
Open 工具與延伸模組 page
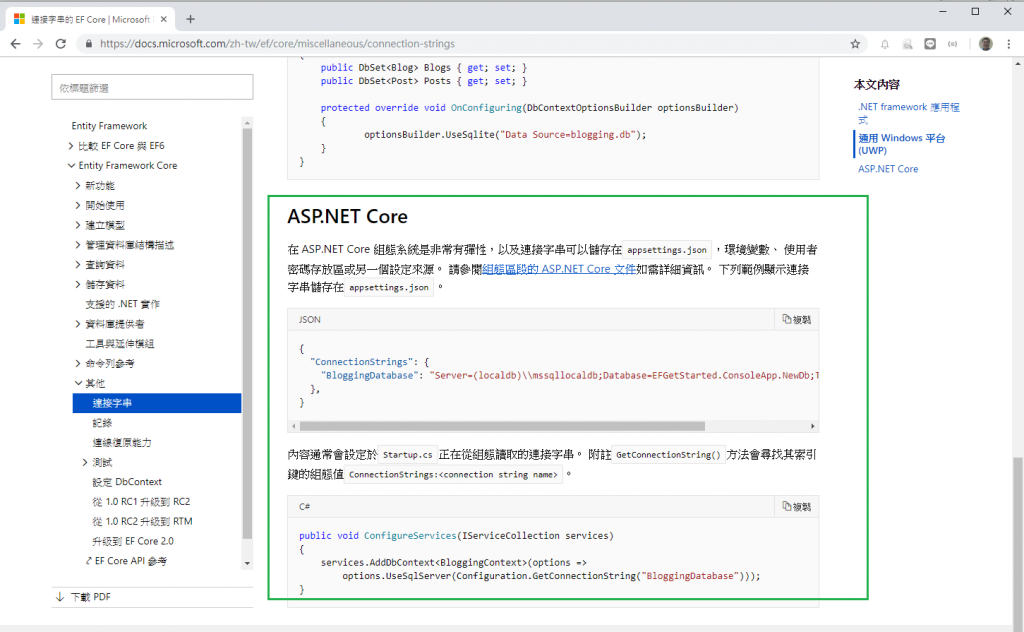click(120, 343)
